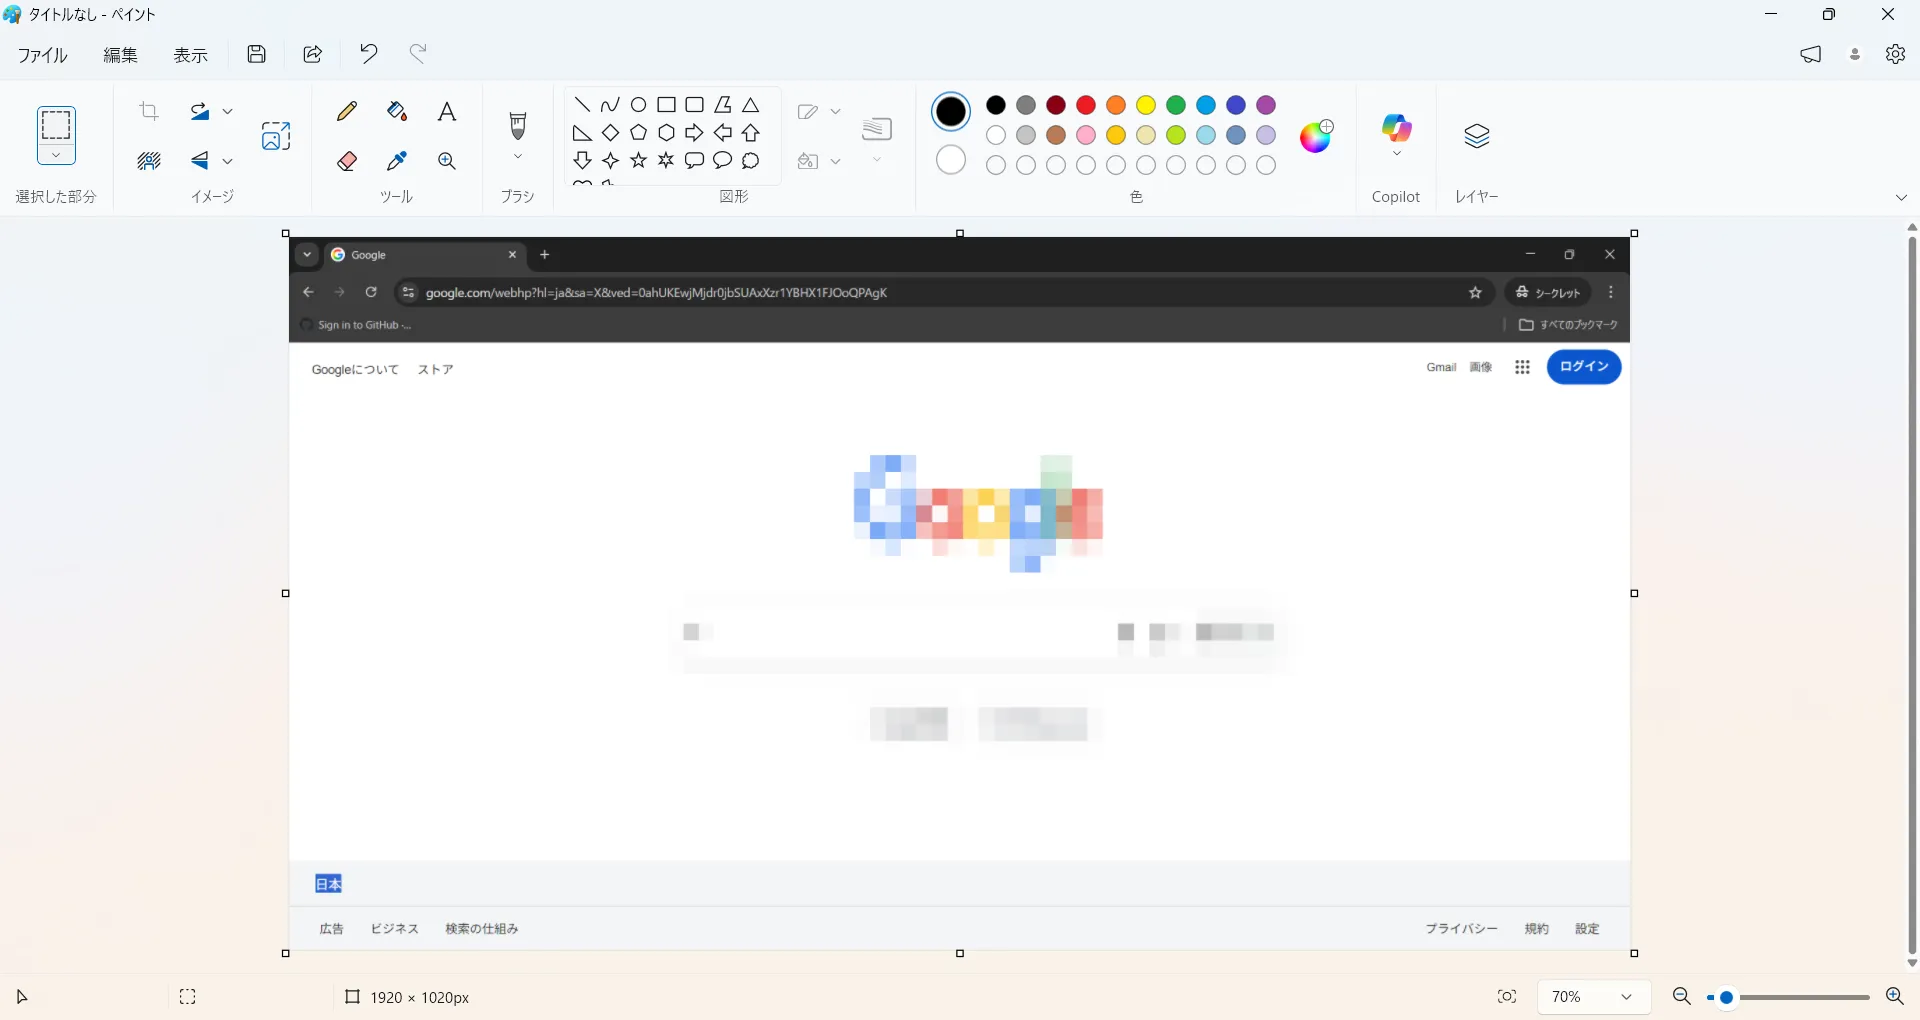Click the vertical canvas scrollbar
Screen dimensions: 1920x1020
(x=1912, y=595)
